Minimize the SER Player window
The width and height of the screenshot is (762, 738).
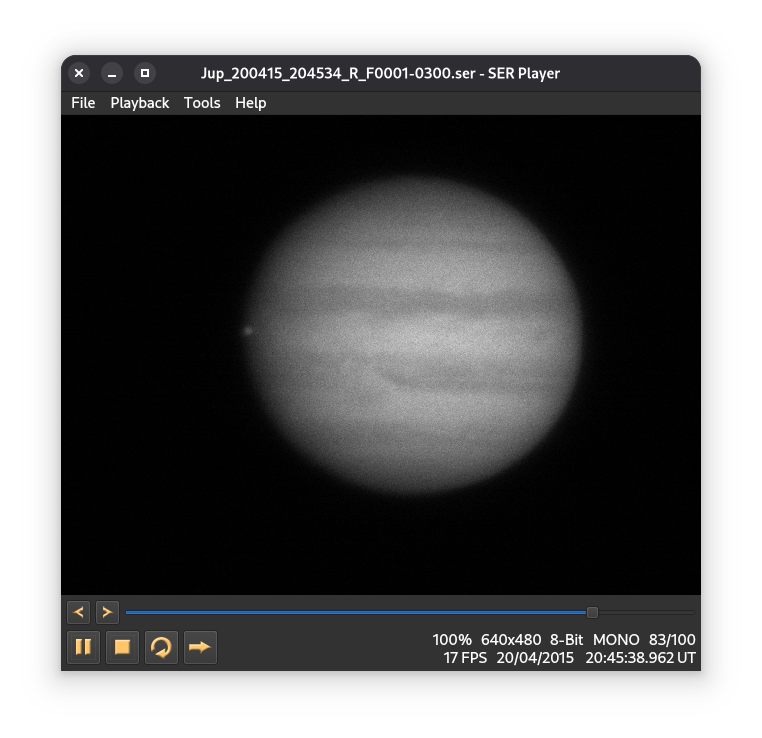point(112,73)
